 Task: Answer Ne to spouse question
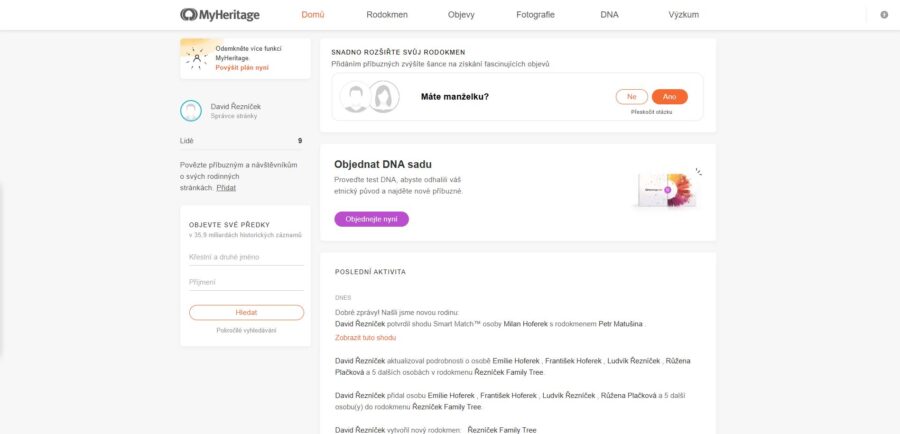pos(631,97)
